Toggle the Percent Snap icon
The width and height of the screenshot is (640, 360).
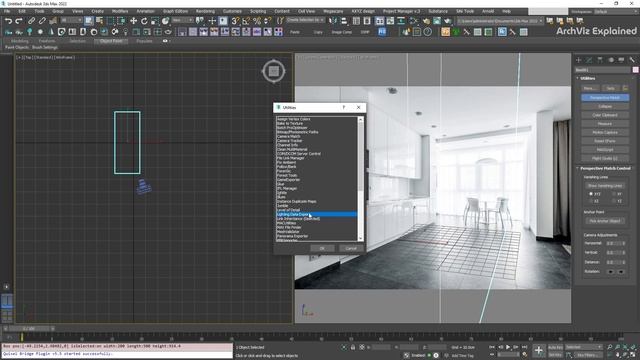pyautogui.click(x=257, y=20)
